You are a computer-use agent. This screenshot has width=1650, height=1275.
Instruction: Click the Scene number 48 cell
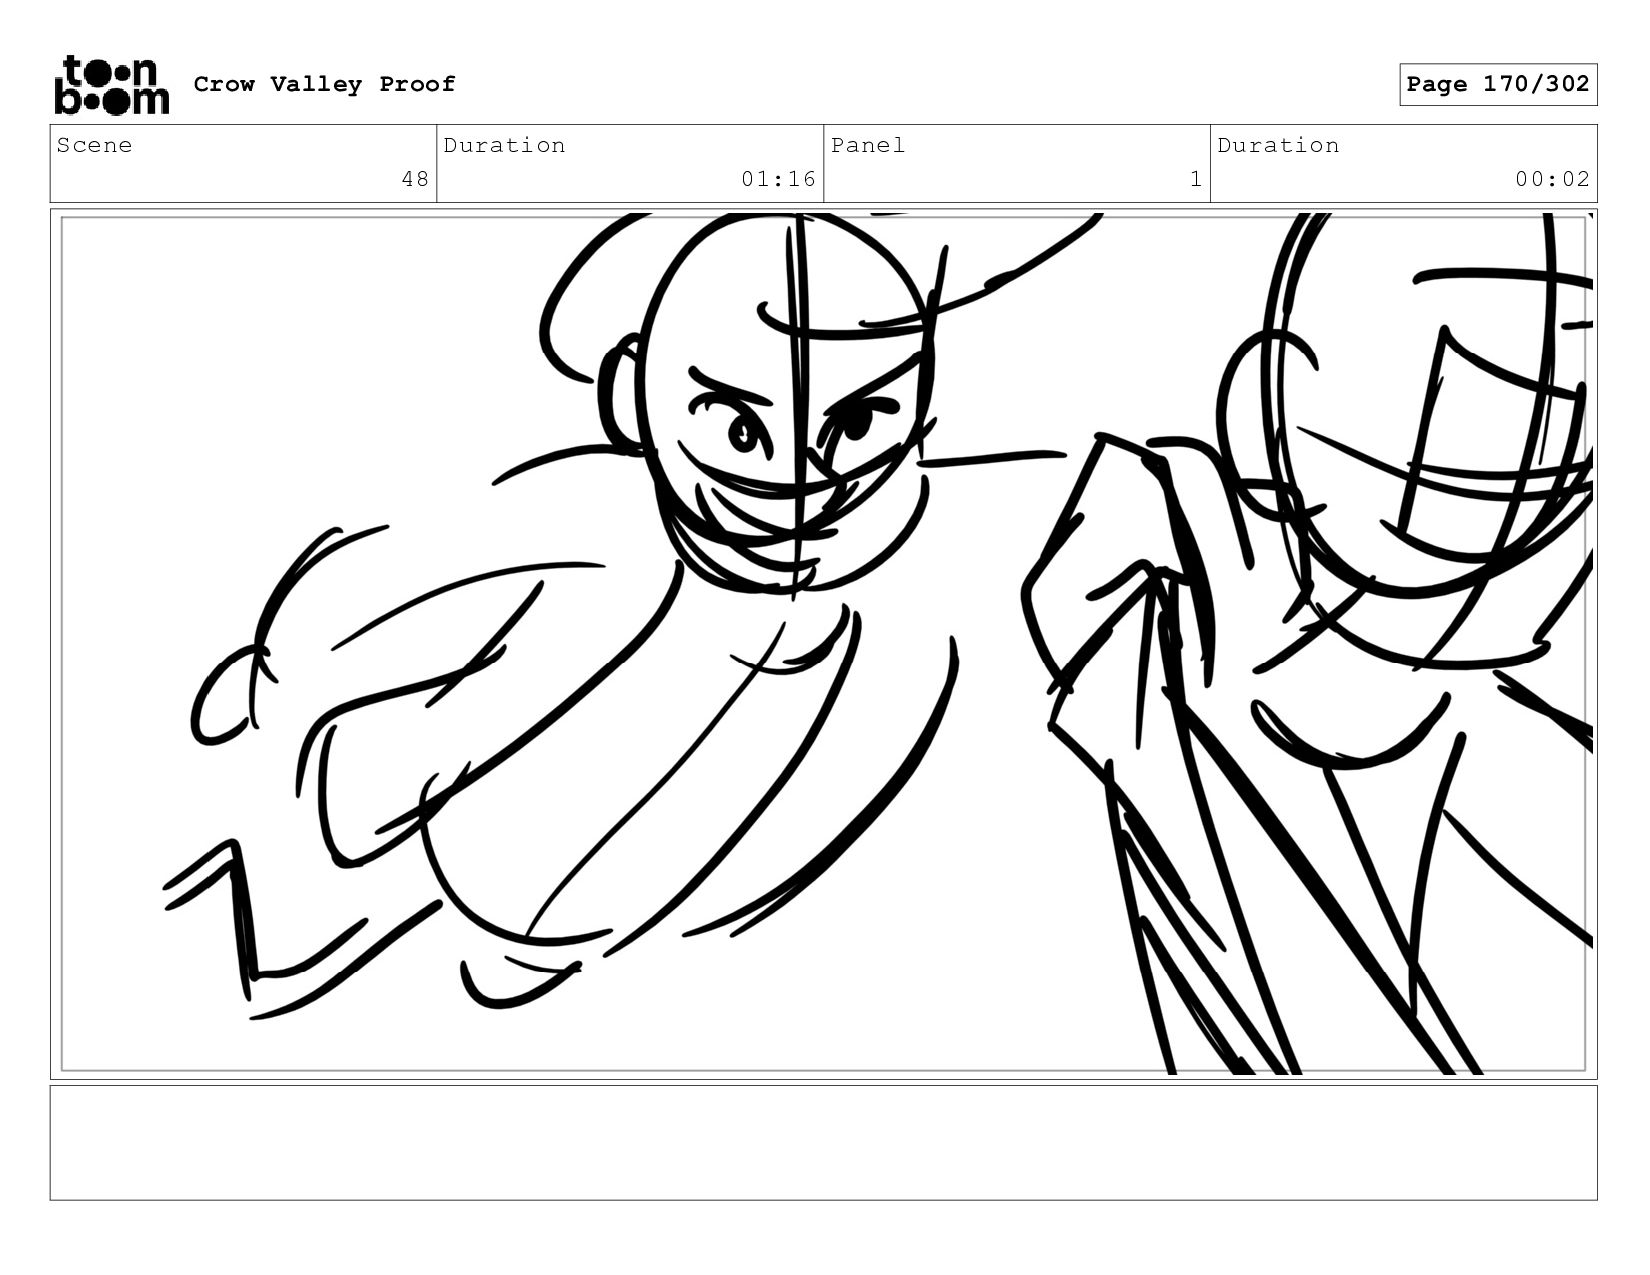243,163
